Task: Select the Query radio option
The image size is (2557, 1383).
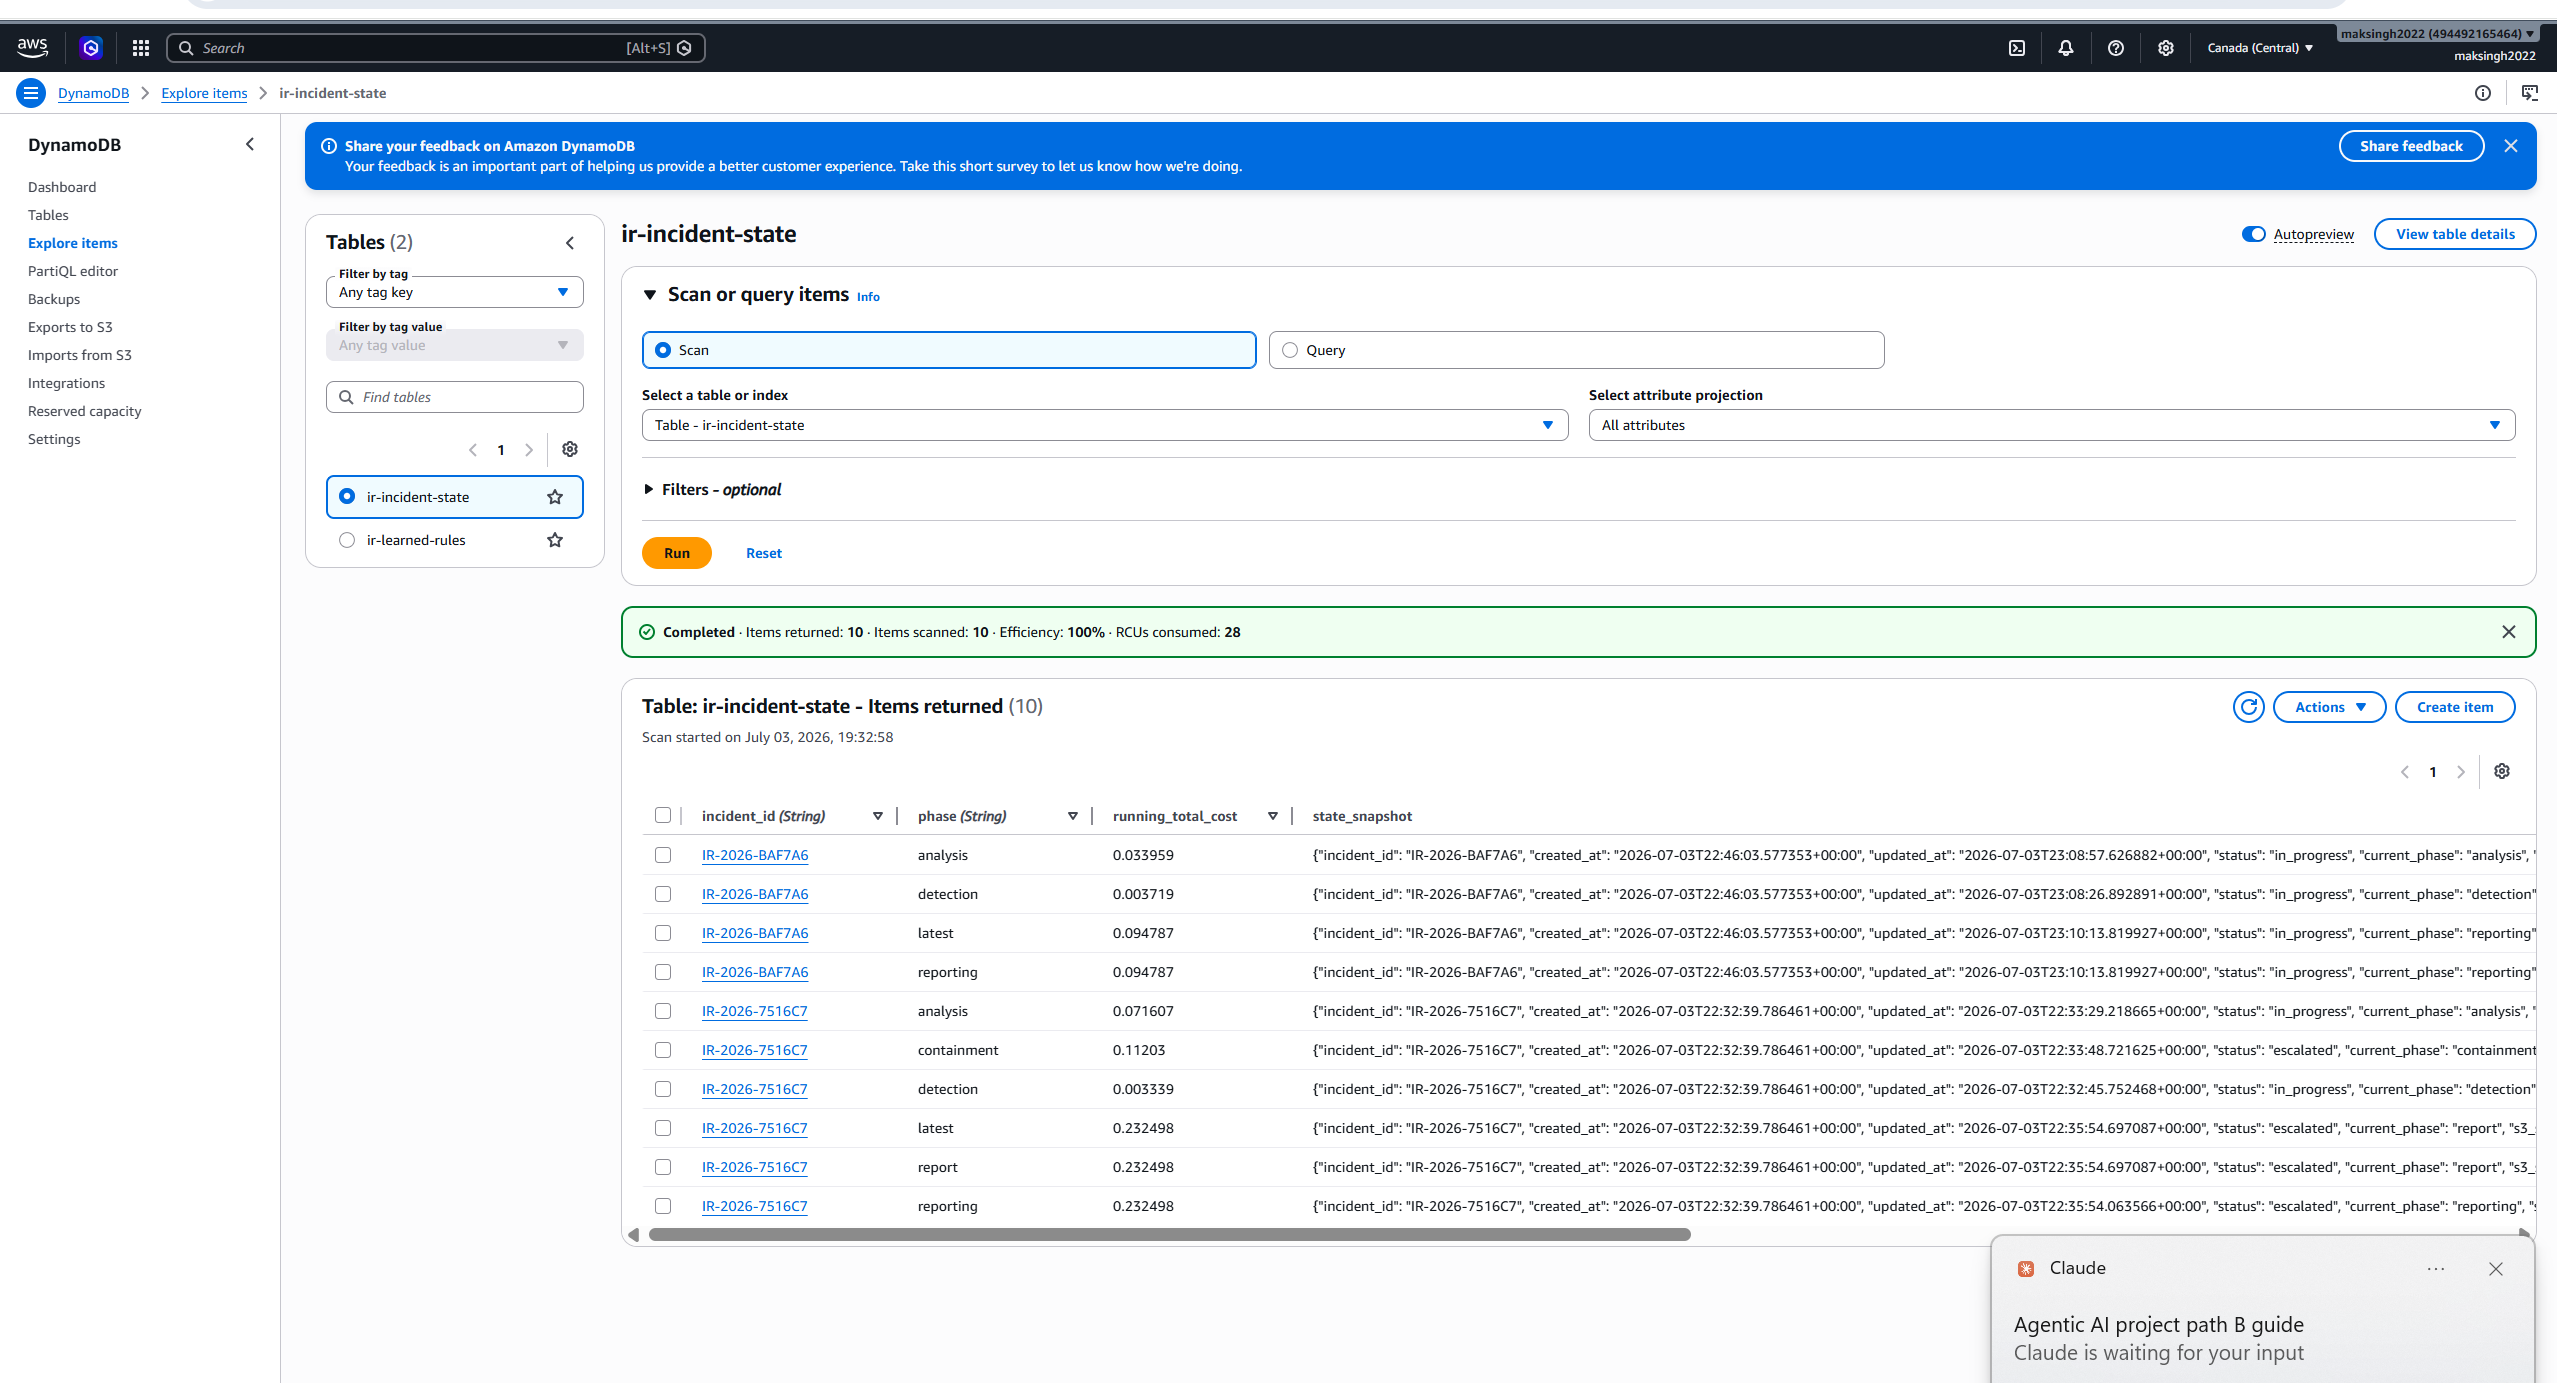Action: 1290,350
